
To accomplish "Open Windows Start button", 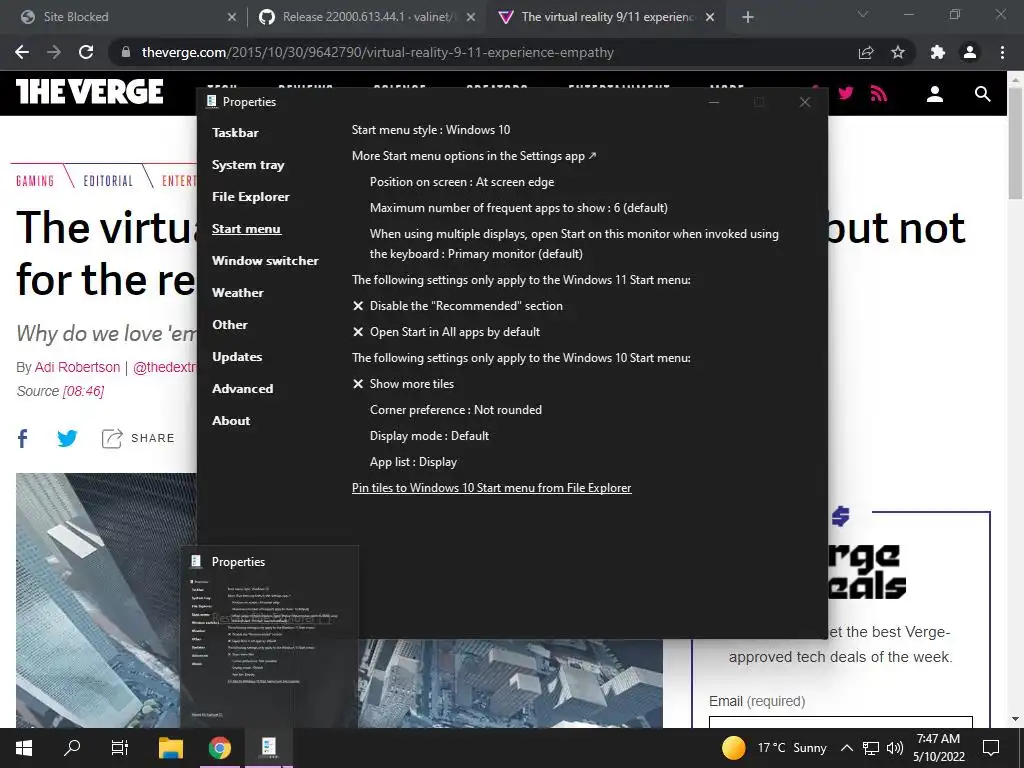I will click(24, 748).
